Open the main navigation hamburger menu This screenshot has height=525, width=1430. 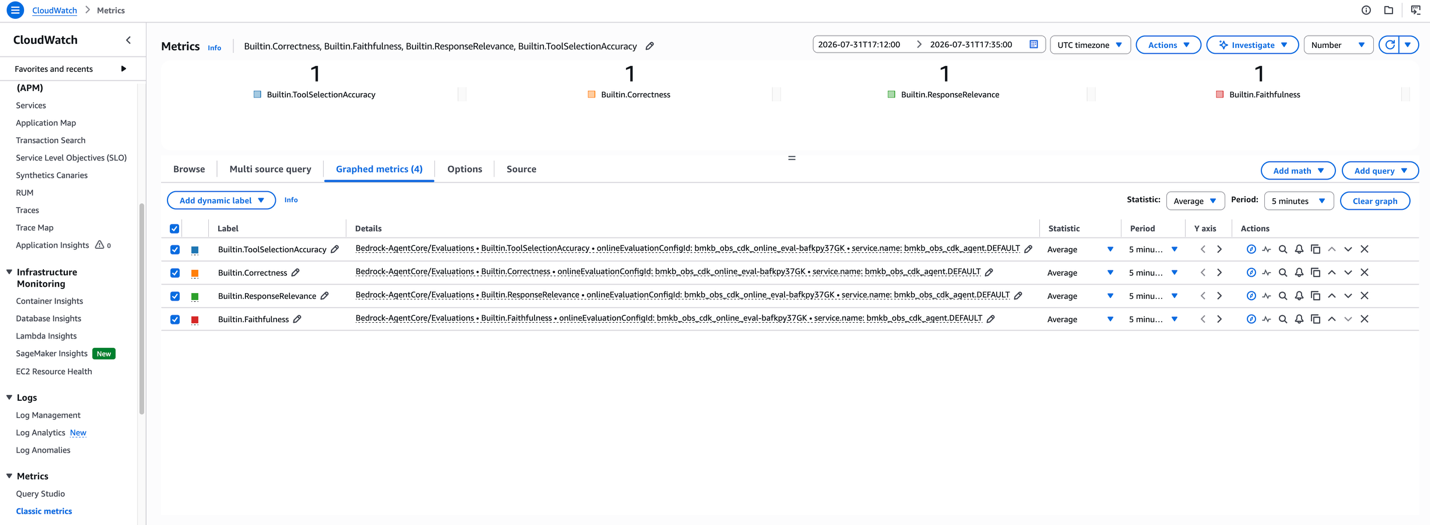(x=15, y=10)
